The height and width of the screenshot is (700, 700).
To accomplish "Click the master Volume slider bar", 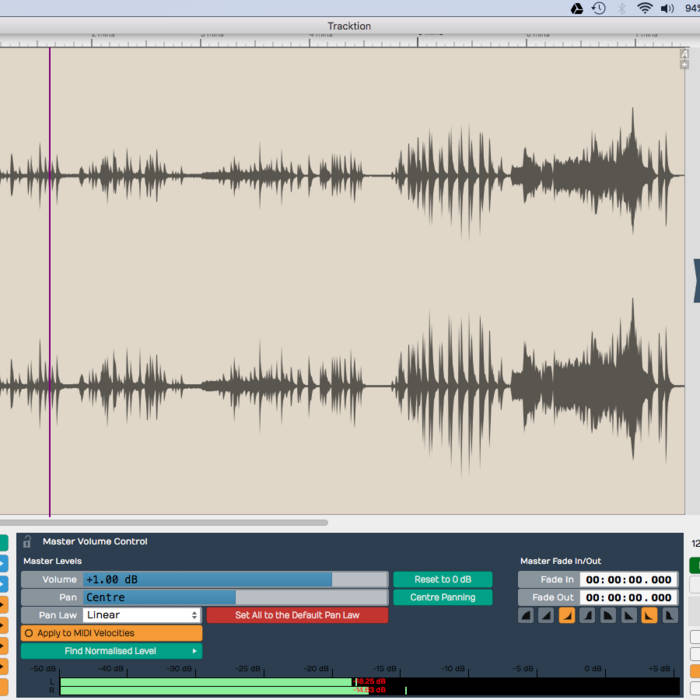I will [x=235, y=580].
